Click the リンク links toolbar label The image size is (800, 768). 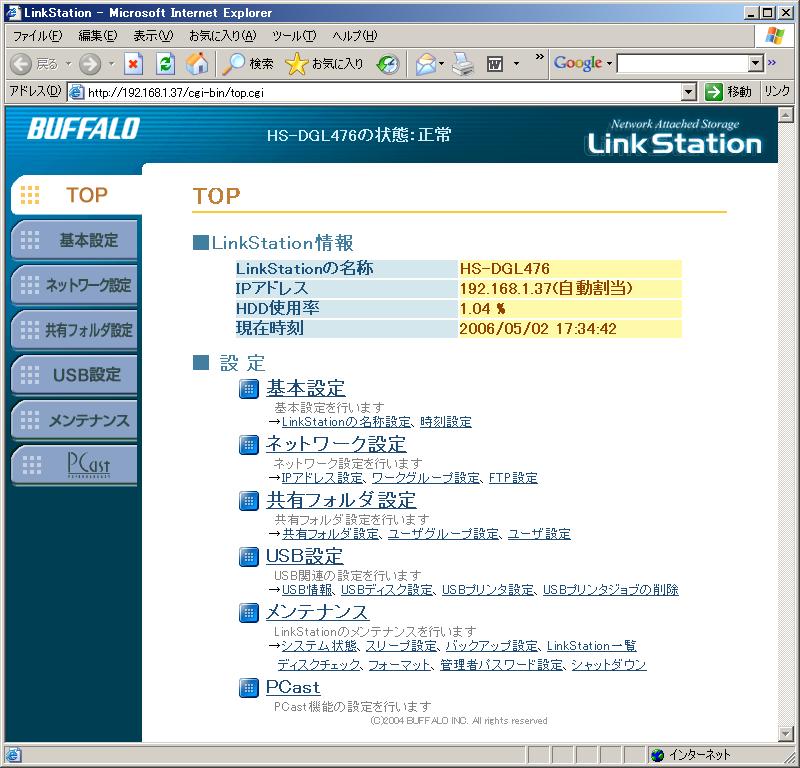point(777,92)
